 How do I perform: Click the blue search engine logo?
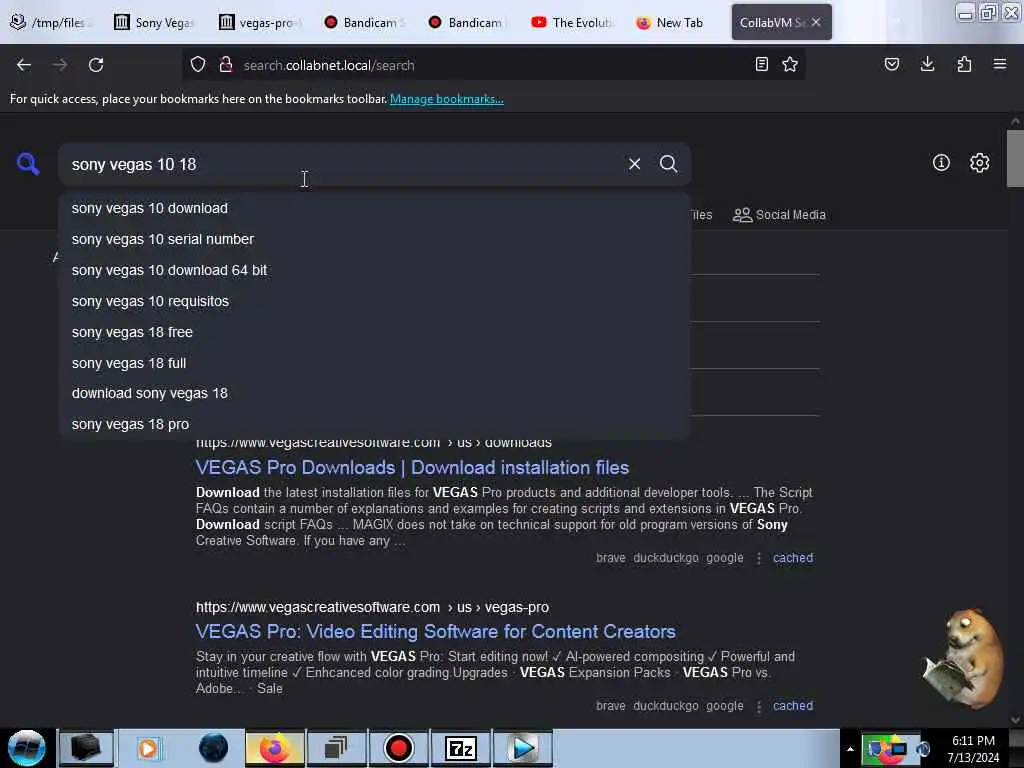pyautogui.click(x=28, y=163)
